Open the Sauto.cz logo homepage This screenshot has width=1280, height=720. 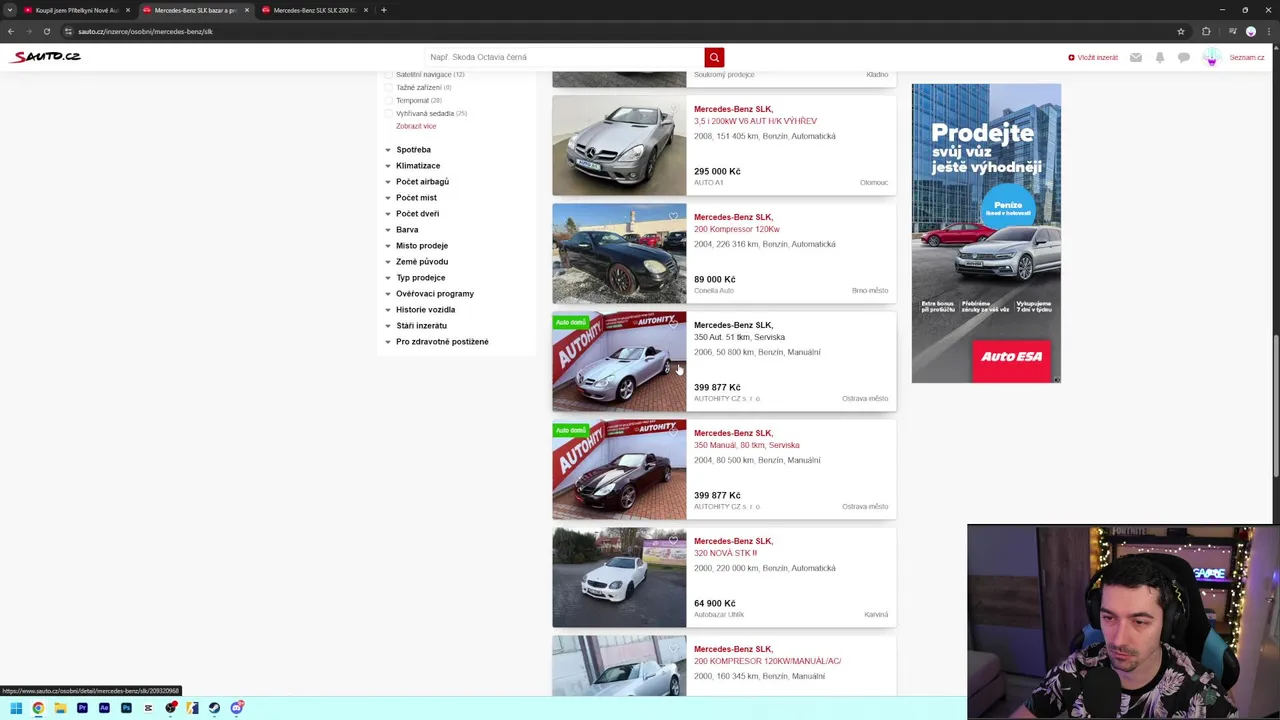(46, 57)
